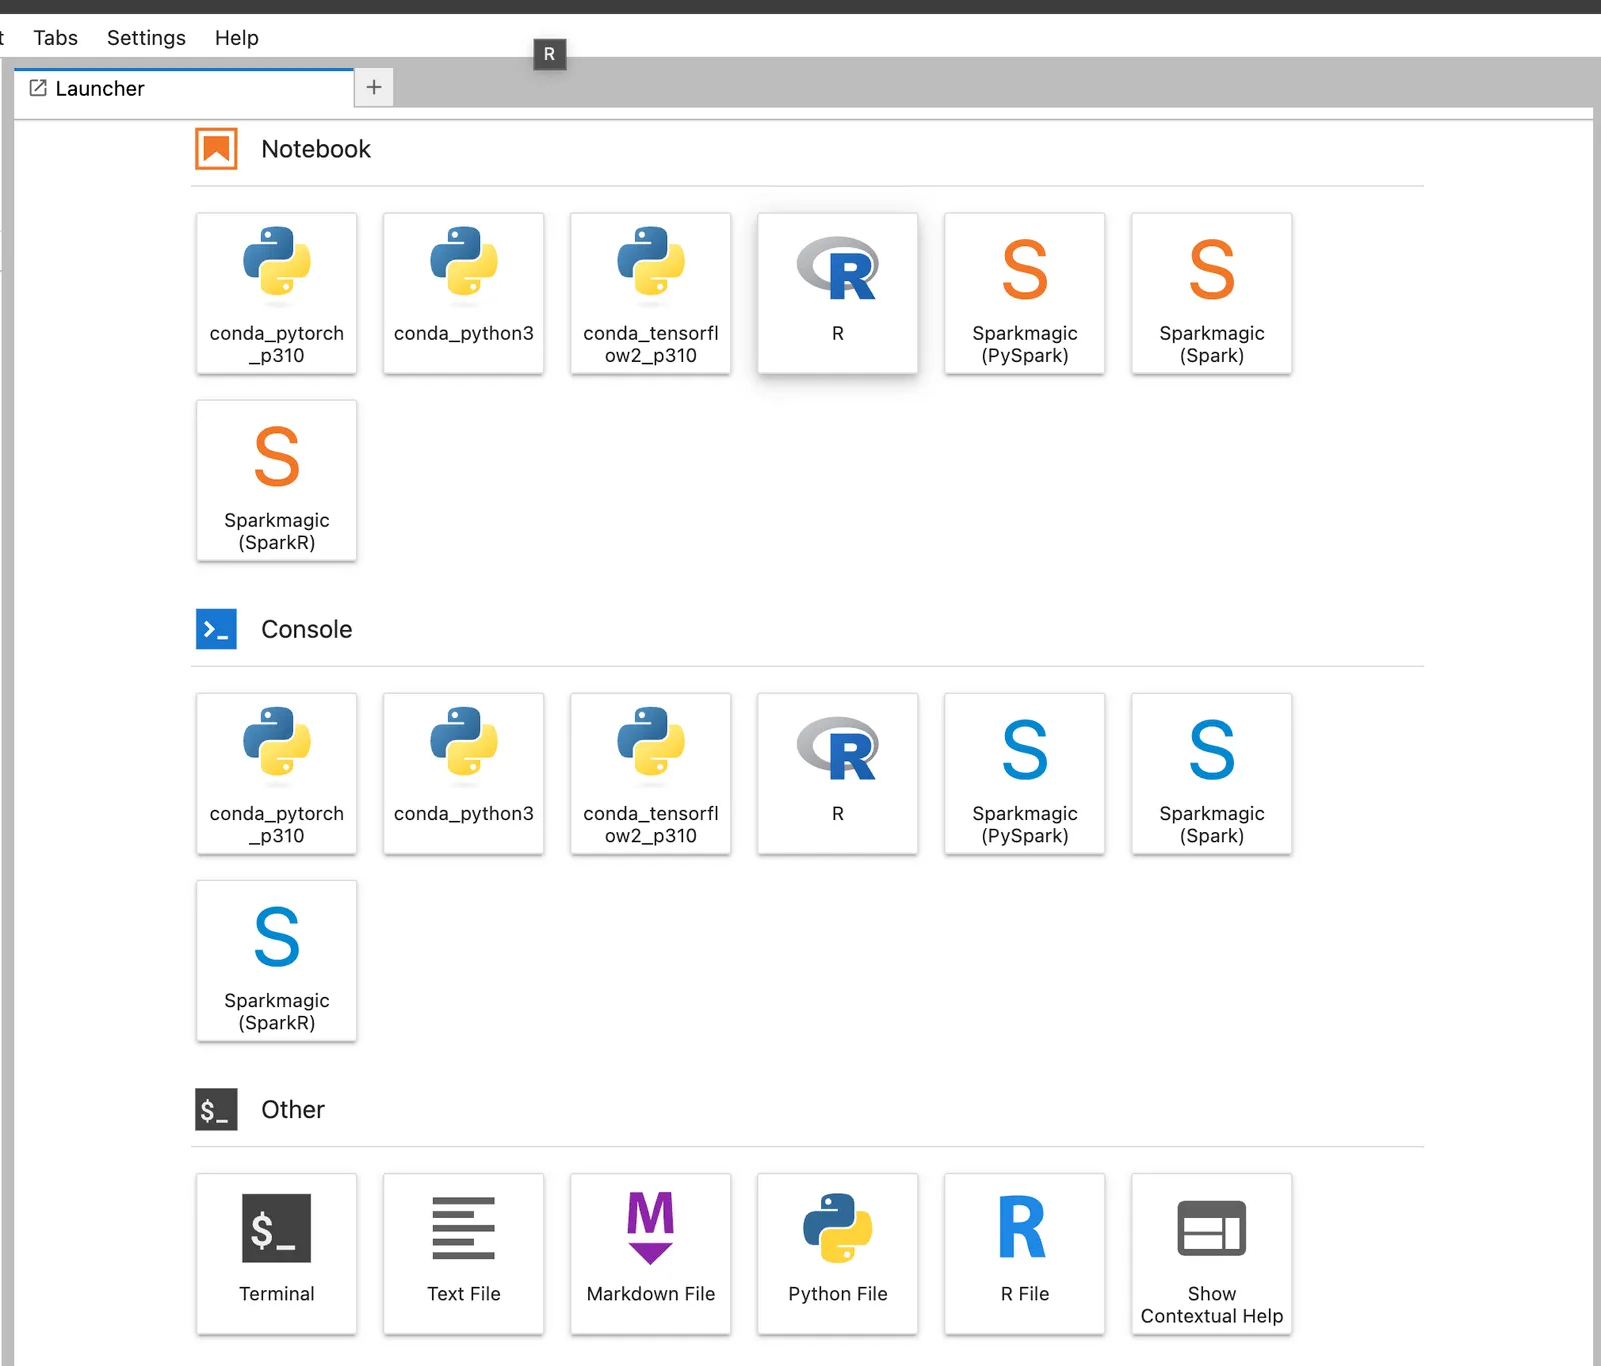The image size is (1601, 1366).
Task: Click the Notebook section bookmark icon
Action: [216, 149]
